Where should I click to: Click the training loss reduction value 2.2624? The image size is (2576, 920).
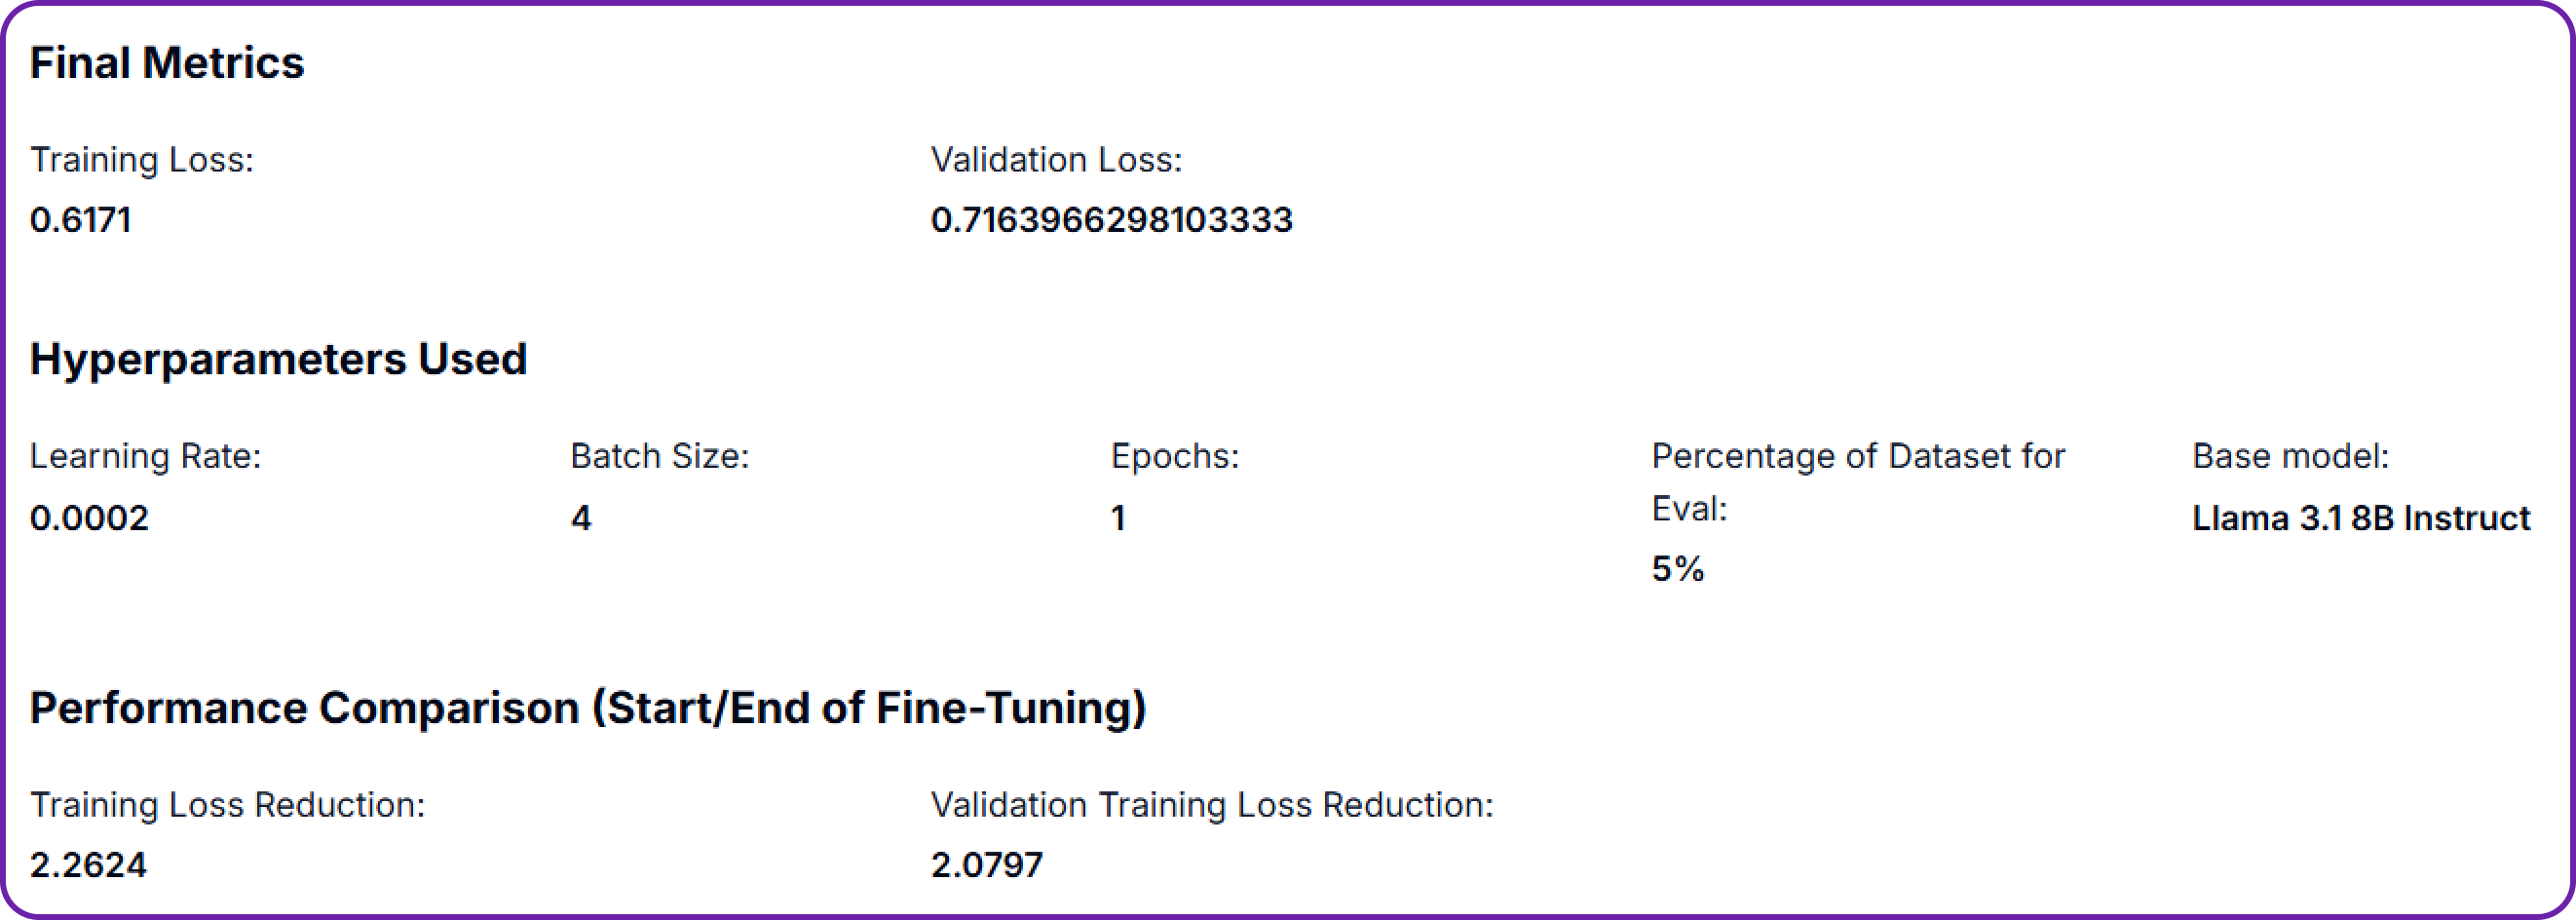coord(89,865)
